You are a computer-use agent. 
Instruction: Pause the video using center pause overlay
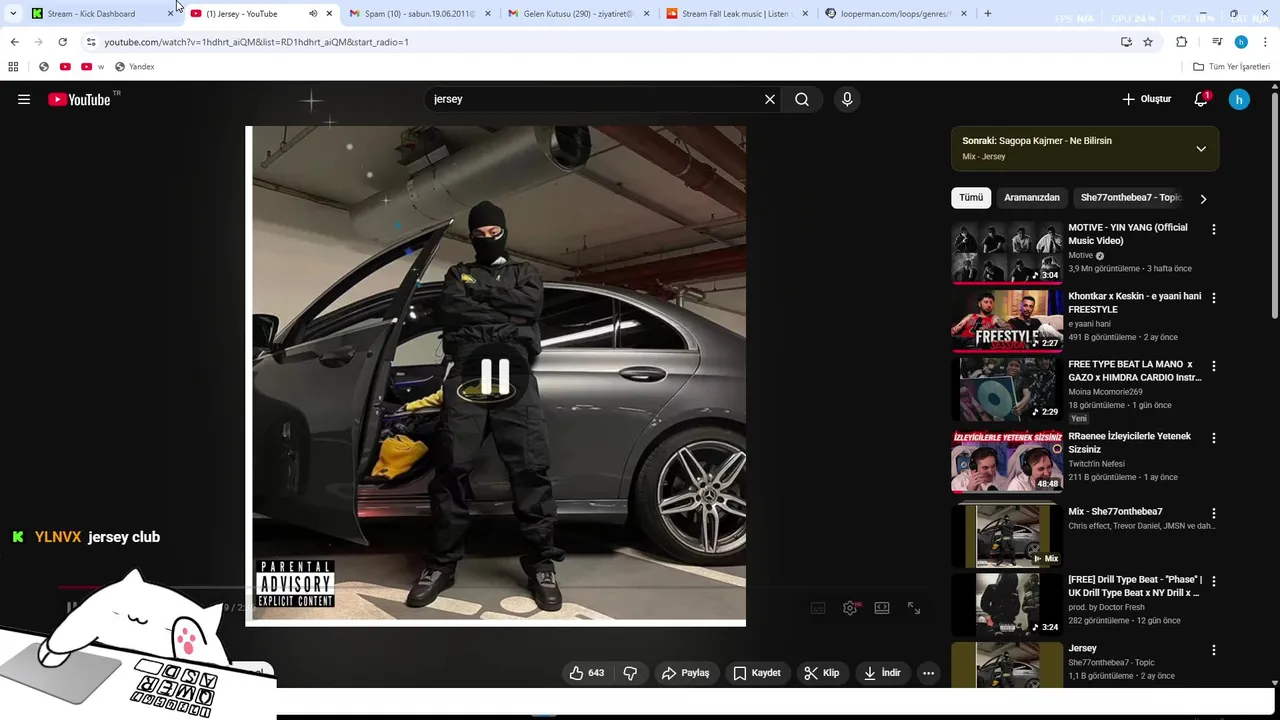495,377
